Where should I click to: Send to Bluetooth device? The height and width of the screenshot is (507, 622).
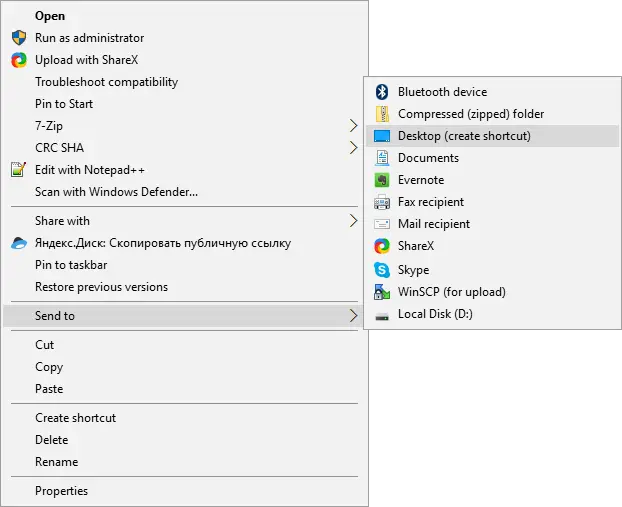[492, 92]
